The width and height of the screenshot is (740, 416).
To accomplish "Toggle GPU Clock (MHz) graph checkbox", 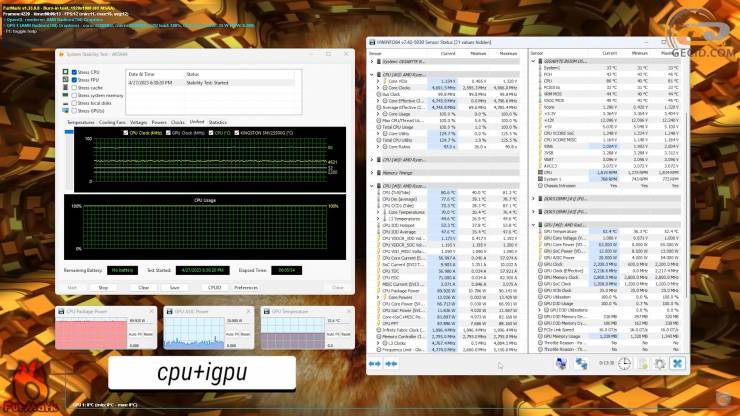I will tap(168, 133).
